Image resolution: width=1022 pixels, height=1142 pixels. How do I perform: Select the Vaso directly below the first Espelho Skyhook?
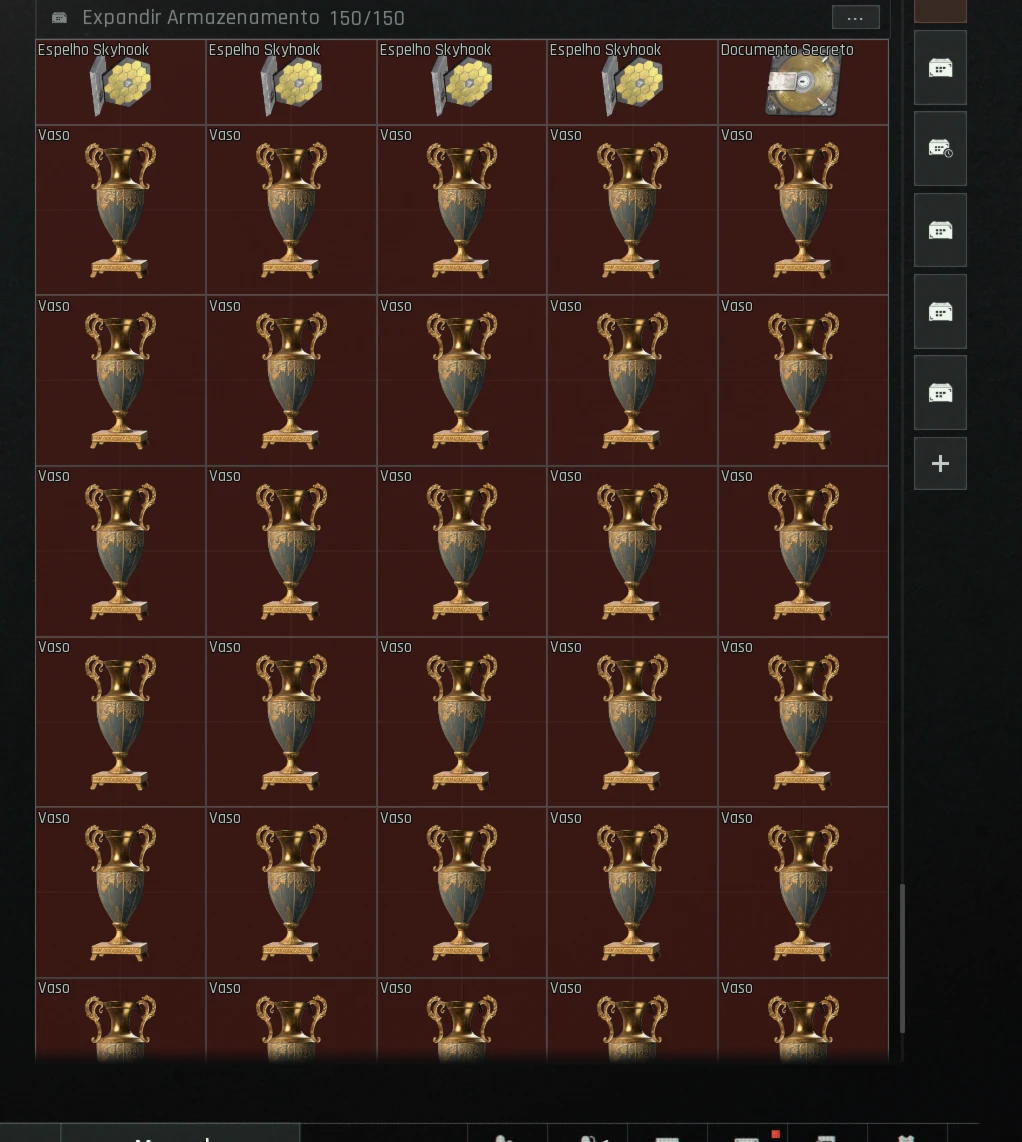[x=120, y=210]
